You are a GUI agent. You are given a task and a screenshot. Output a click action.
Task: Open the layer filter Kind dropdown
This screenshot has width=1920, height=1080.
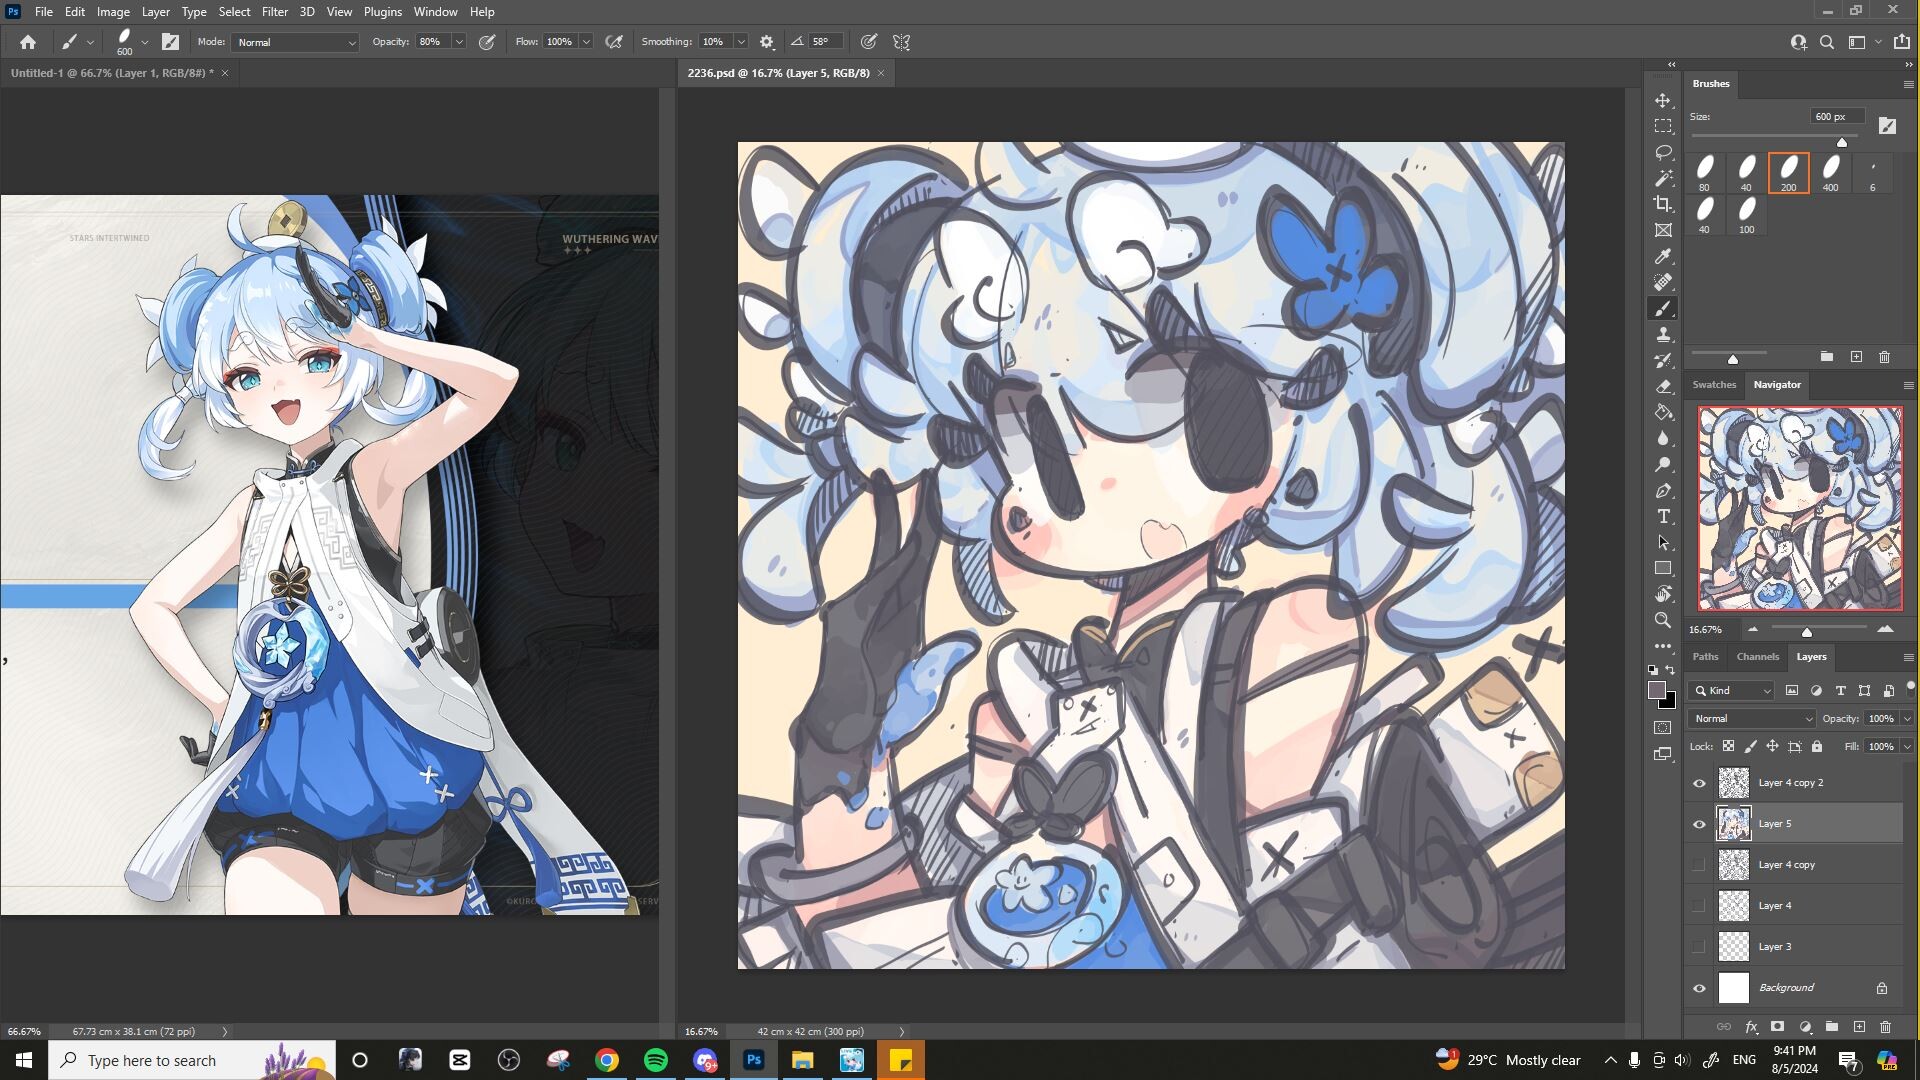1733,691
